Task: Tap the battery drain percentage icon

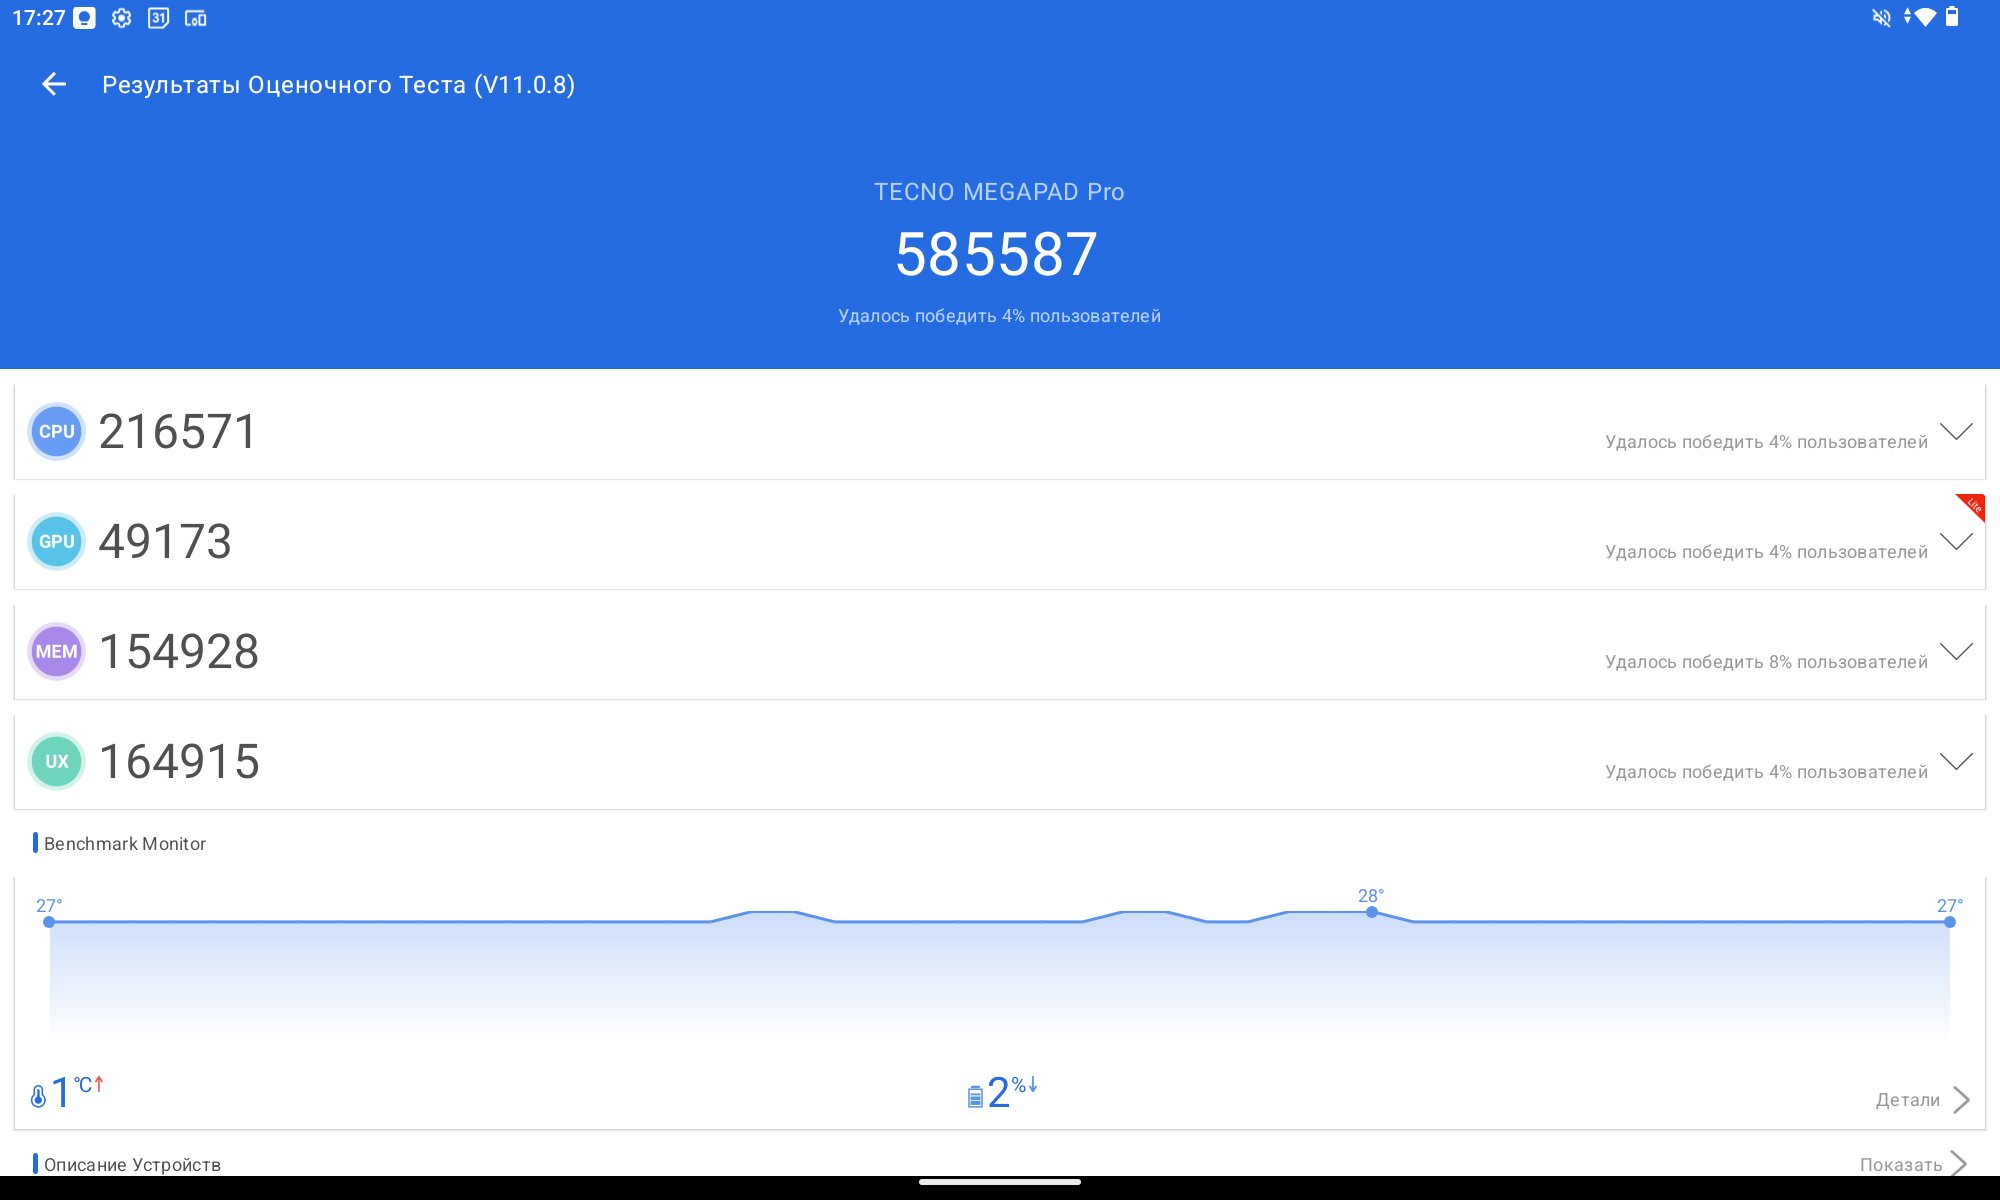Action: point(975,1096)
